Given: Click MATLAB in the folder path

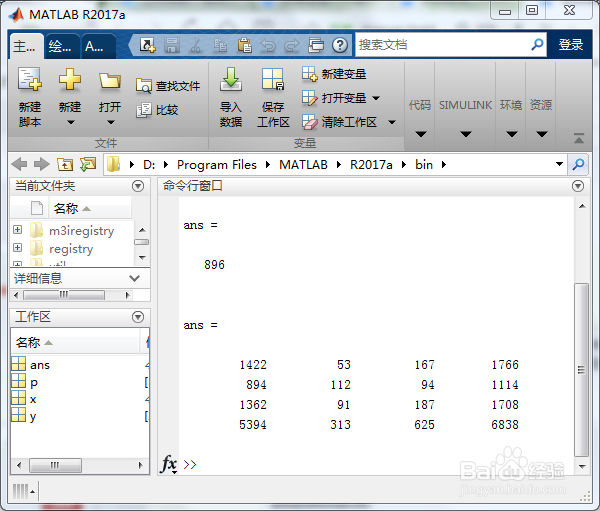Looking at the screenshot, I should tap(303, 165).
